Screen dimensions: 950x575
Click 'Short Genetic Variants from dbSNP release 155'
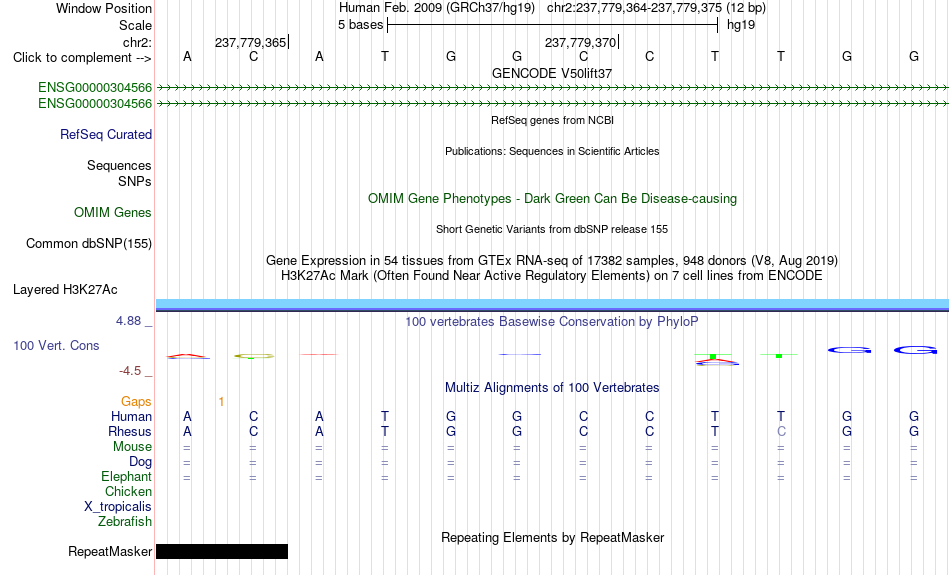(x=552, y=229)
